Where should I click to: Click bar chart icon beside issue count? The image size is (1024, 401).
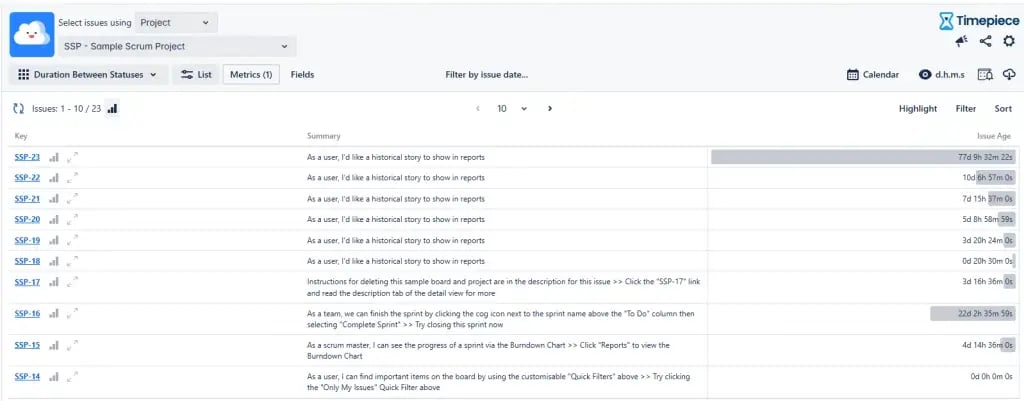(112, 108)
